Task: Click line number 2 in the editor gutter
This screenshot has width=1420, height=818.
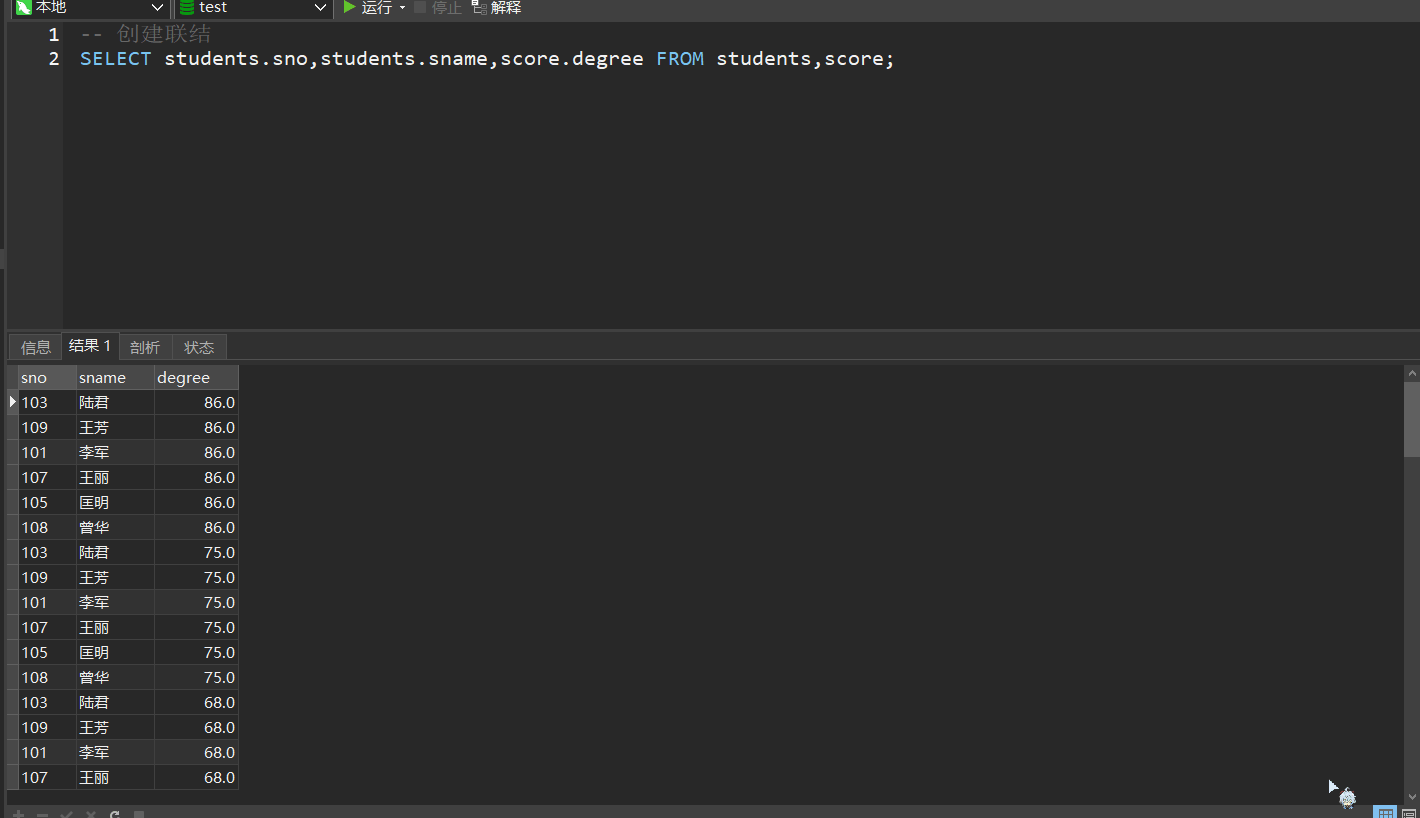Action: 54,59
